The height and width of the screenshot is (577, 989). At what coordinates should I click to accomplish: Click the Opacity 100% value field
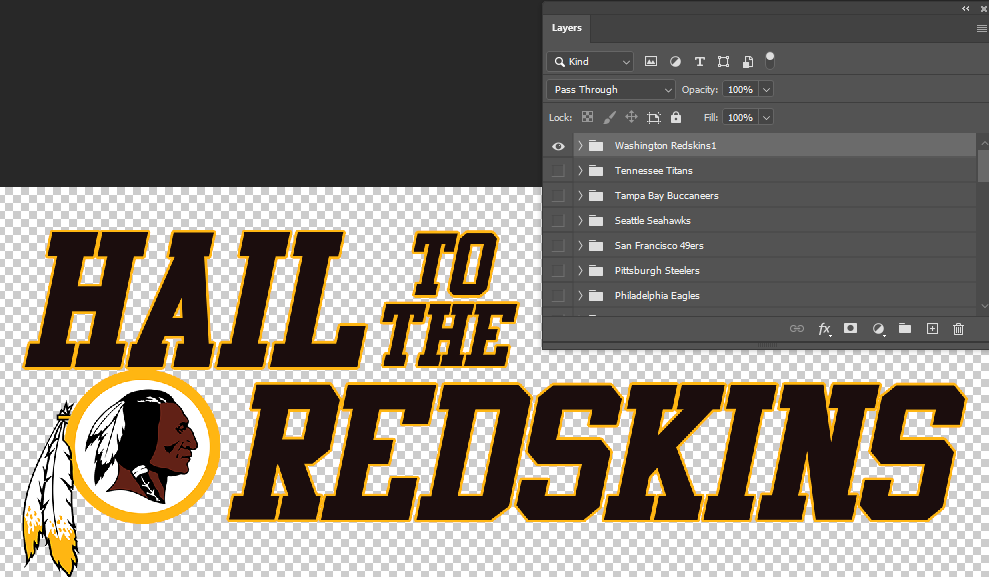point(740,90)
